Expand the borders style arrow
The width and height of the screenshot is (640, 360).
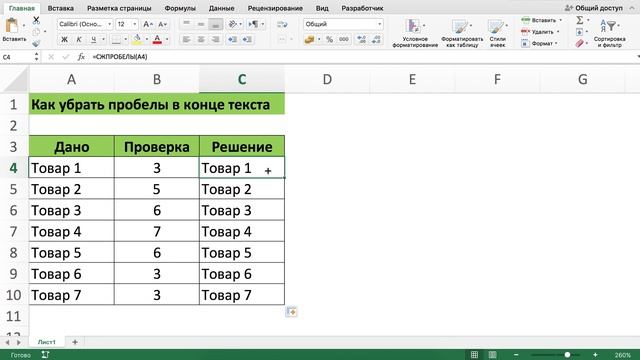[125, 40]
